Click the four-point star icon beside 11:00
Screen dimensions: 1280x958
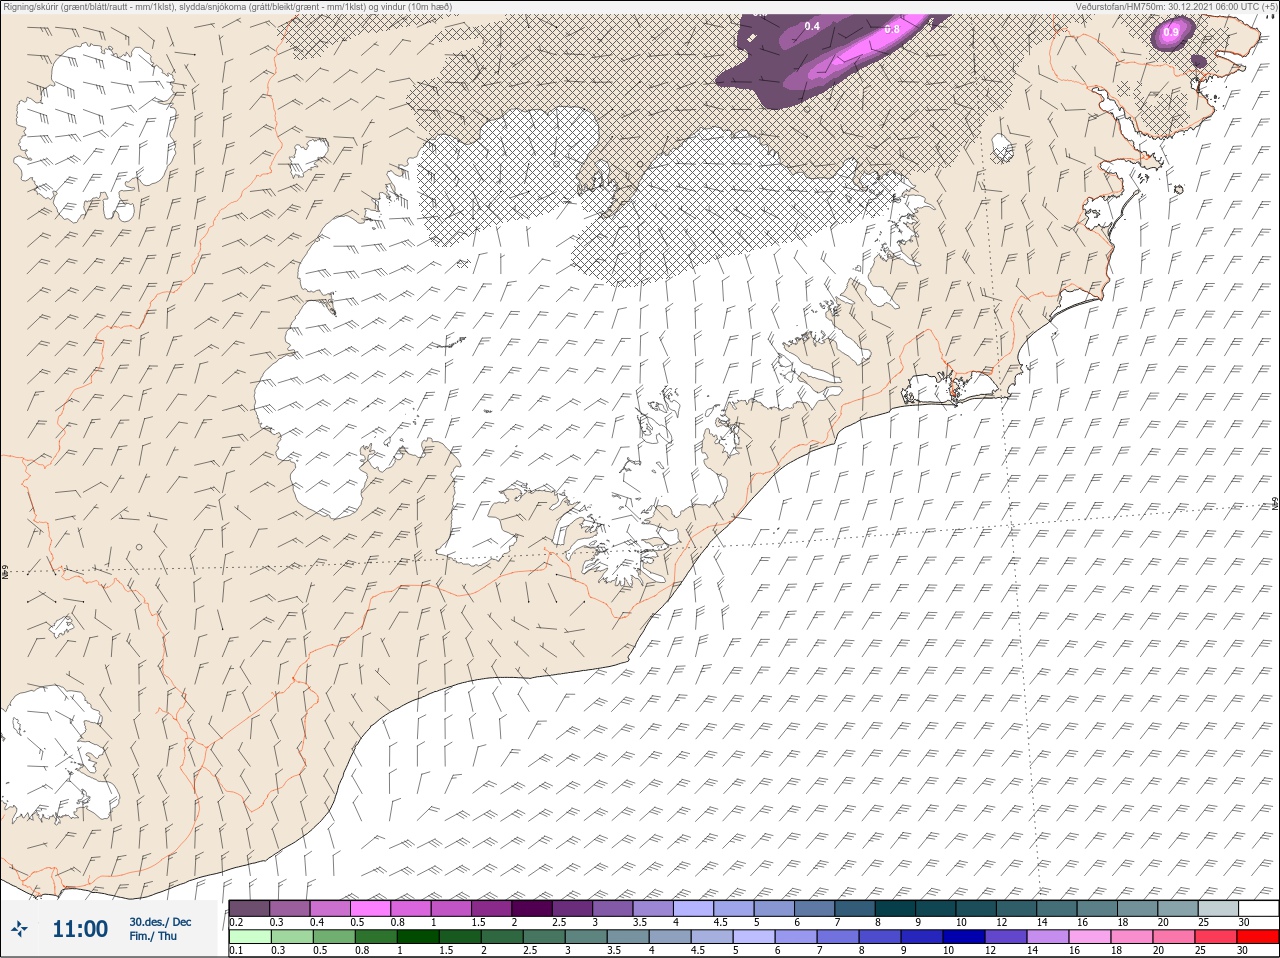click(20, 929)
